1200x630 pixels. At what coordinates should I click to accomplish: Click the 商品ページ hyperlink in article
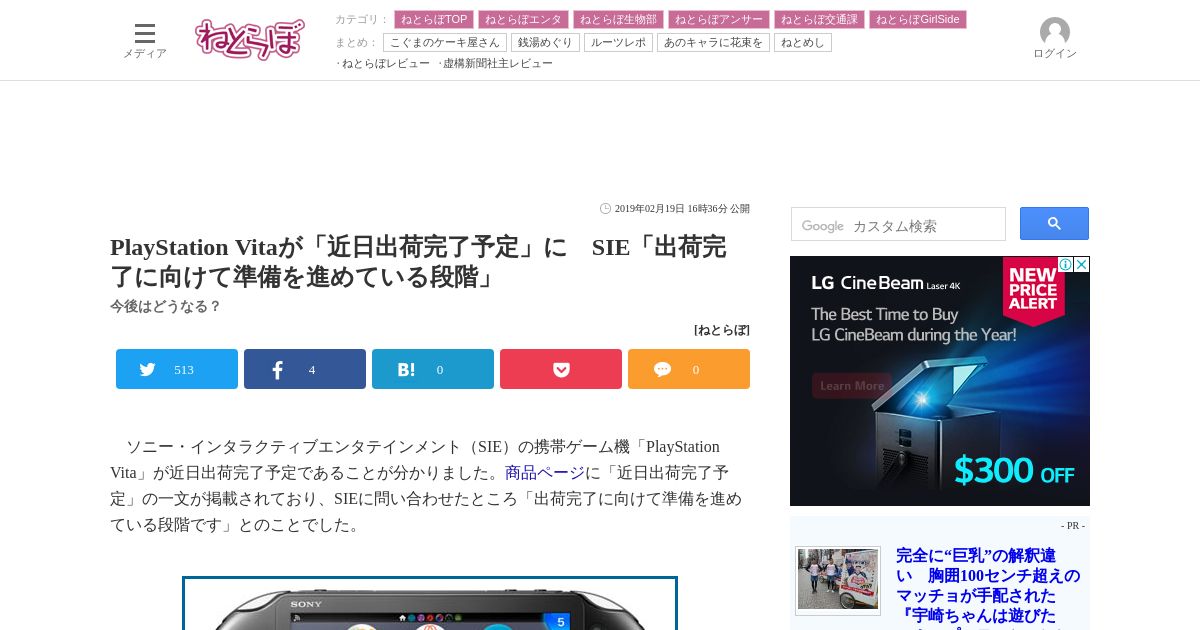(545, 473)
